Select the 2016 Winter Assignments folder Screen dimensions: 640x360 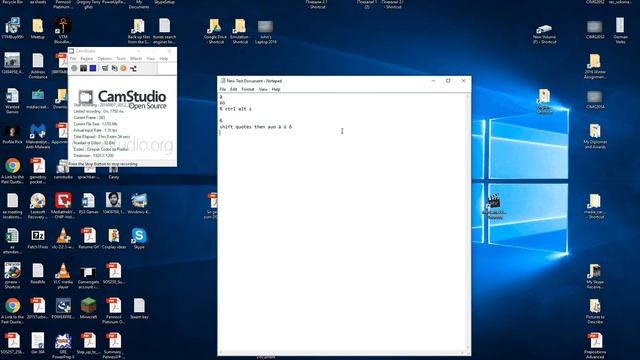[x=595, y=66]
